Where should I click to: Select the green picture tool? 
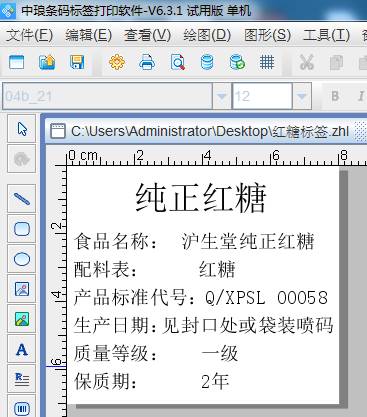point(22,319)
